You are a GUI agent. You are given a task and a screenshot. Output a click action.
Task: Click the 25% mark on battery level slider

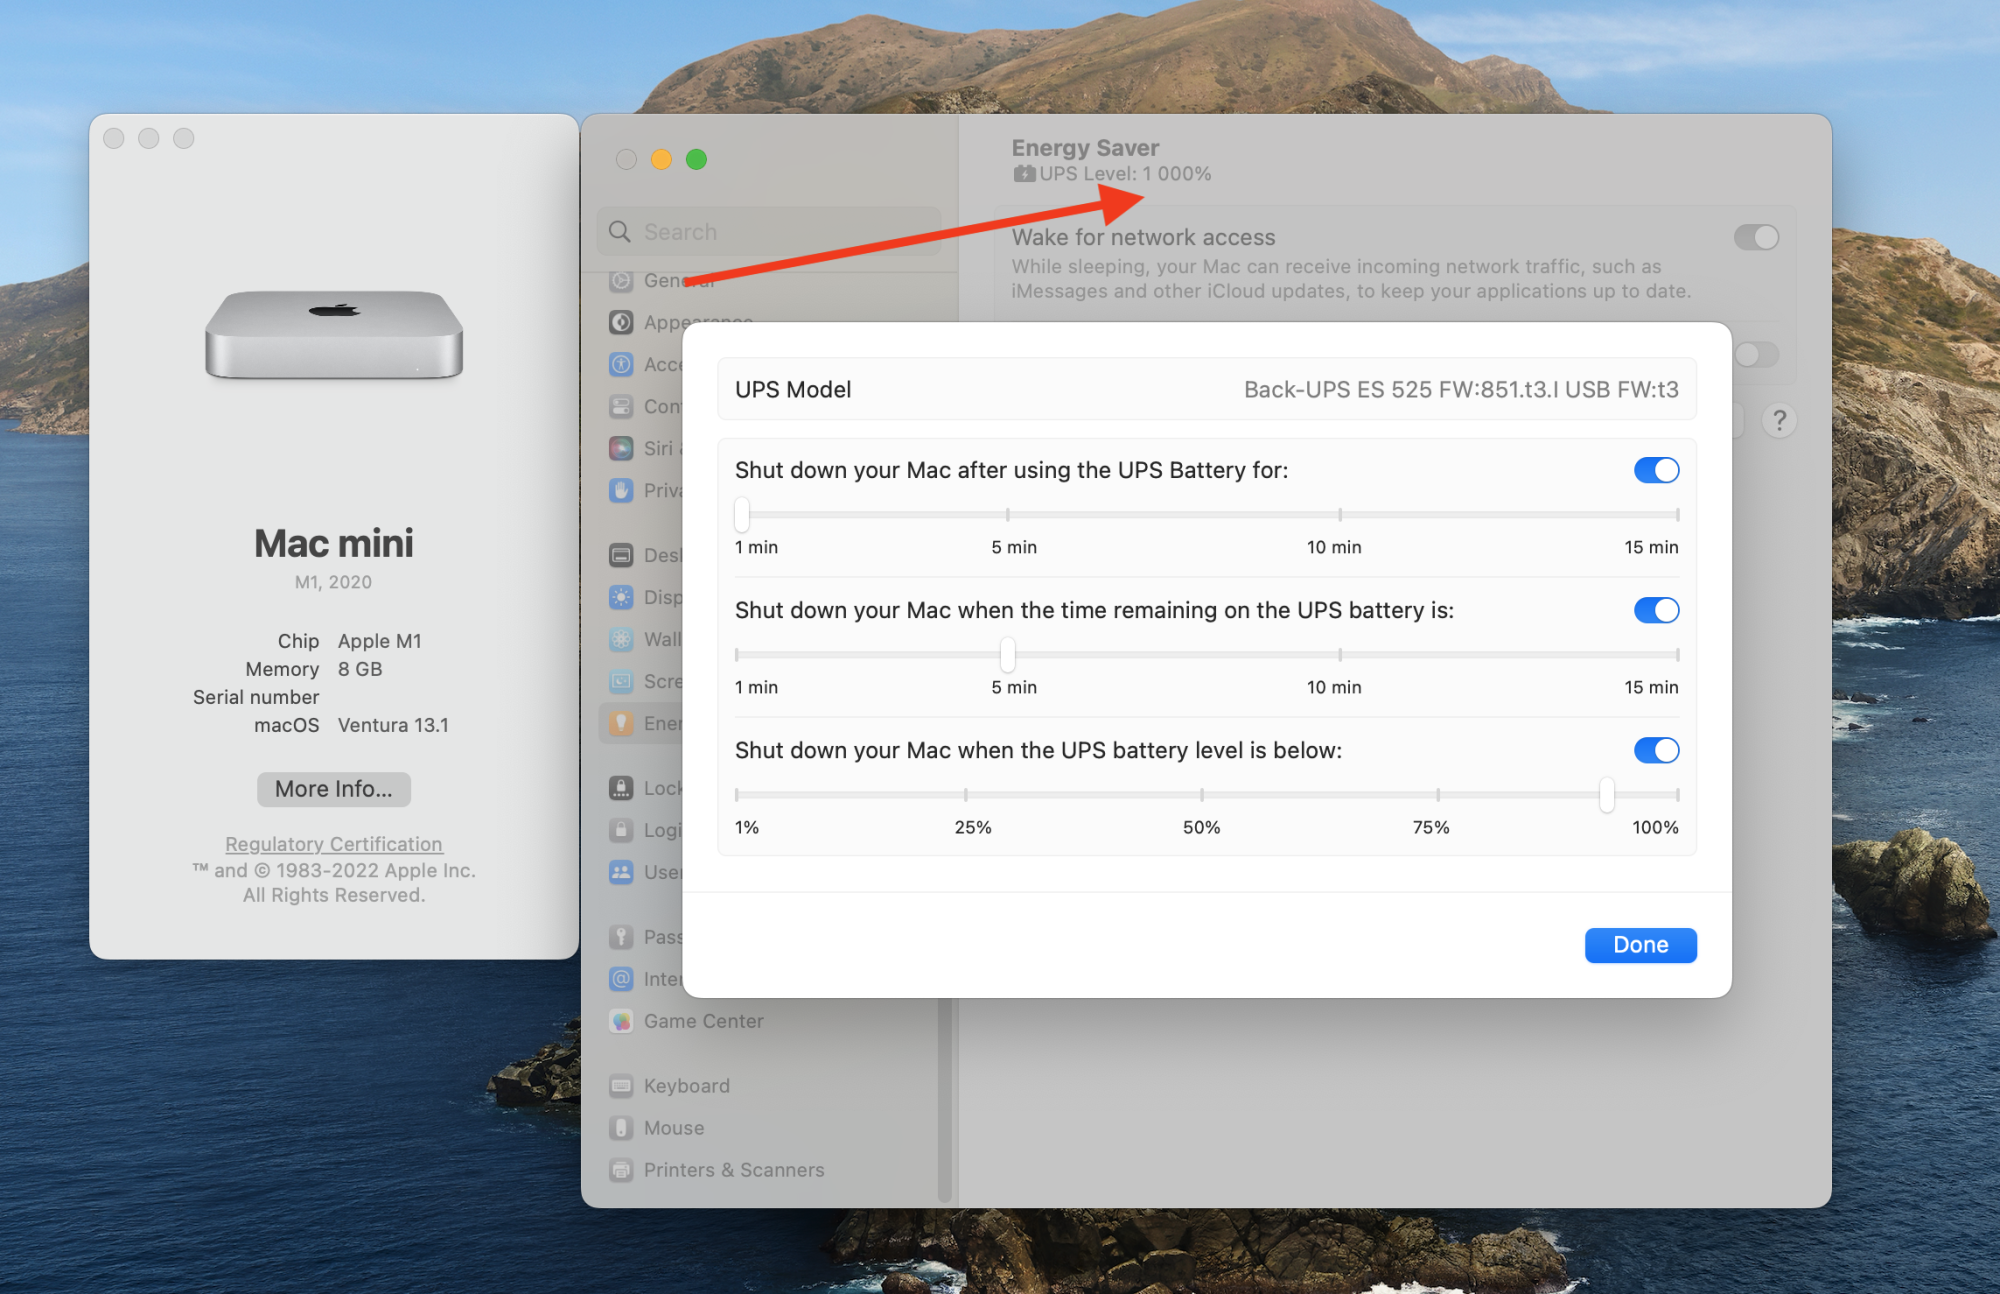(965, 794)
